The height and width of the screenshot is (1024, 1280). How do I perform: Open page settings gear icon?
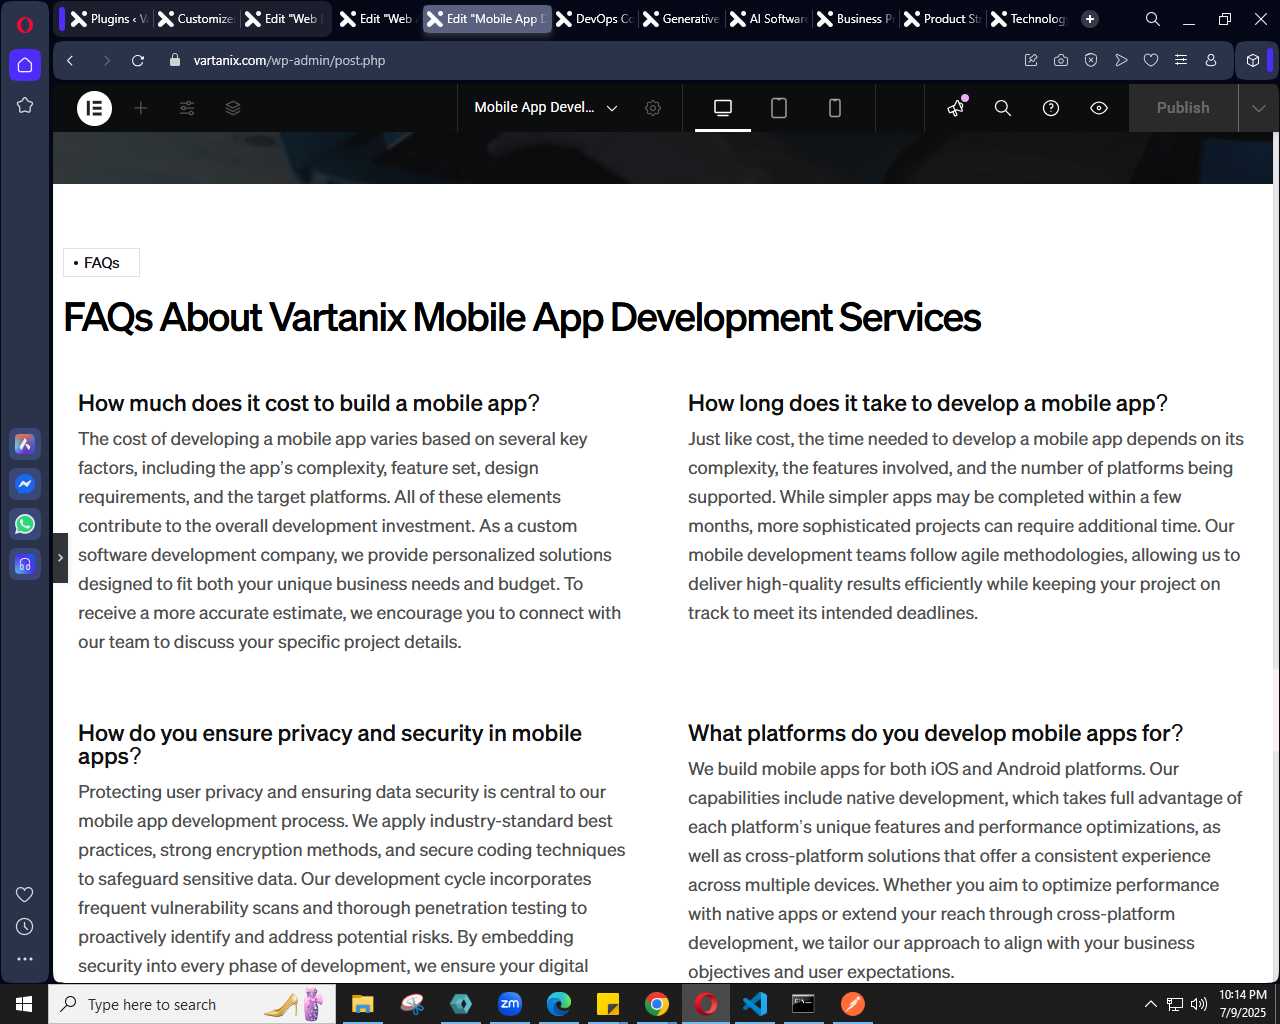(x=653, y=108)
